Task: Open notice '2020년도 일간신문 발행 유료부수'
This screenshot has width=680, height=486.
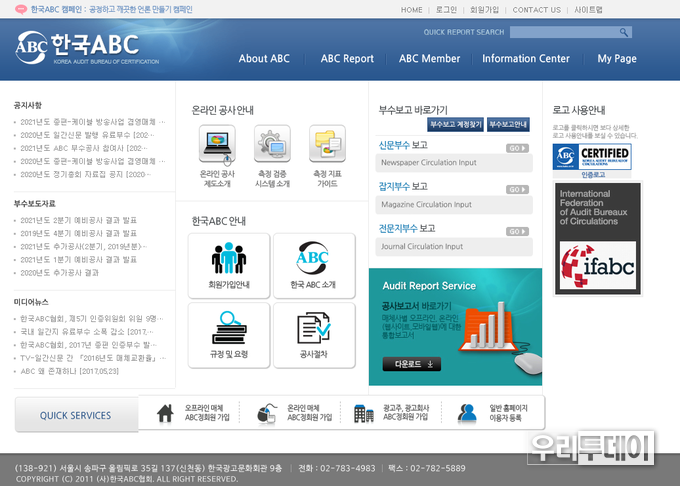Action: tap(87, 135)
